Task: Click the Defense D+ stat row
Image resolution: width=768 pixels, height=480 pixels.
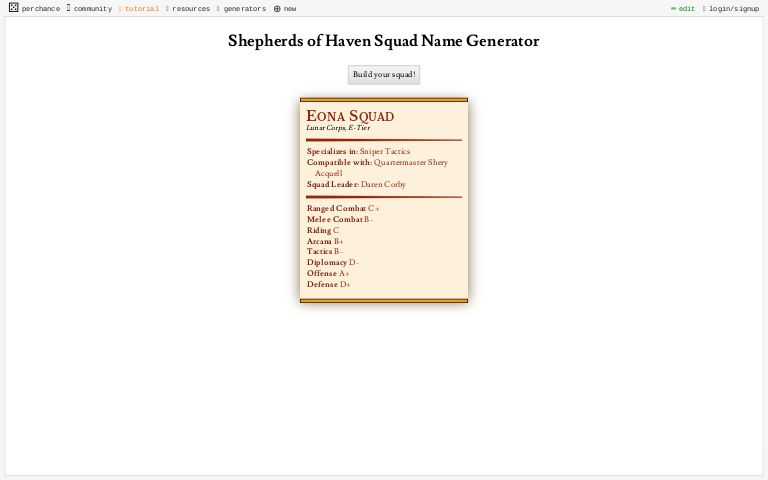Action: coord(328,284)
